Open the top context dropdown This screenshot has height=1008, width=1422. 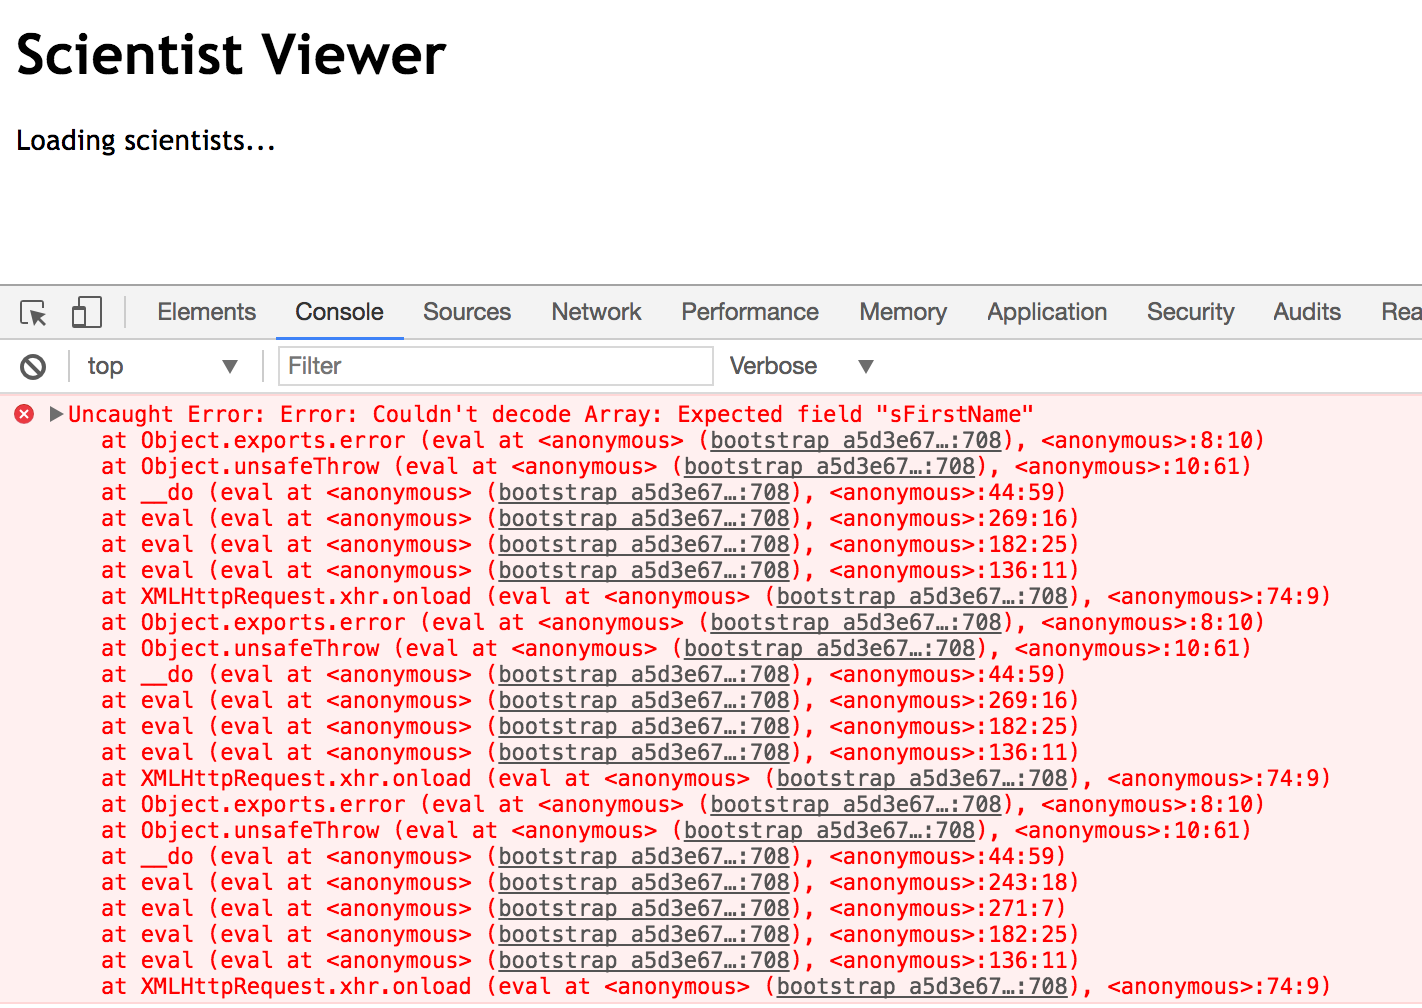pyautogui.click(x=162, y=366)
